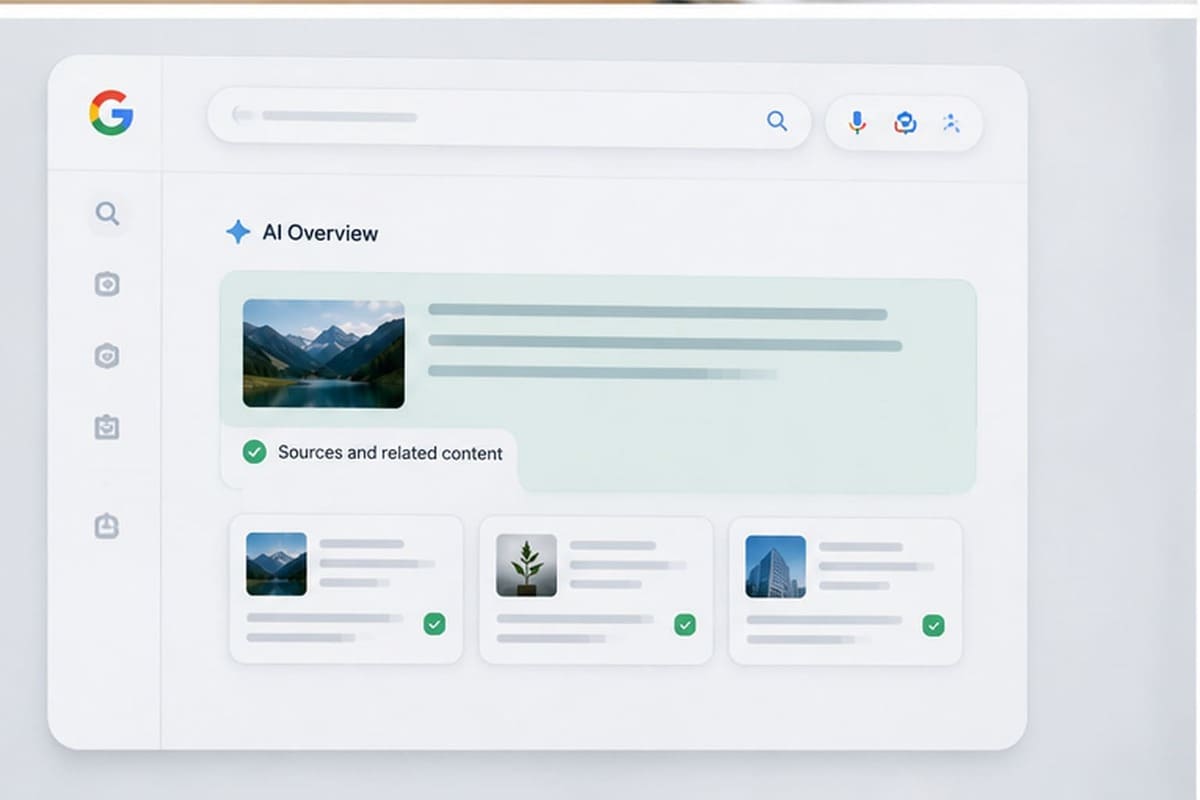The image size is (1200, 800).
Task: Start voice search with microphone icon
Action: 857,122
